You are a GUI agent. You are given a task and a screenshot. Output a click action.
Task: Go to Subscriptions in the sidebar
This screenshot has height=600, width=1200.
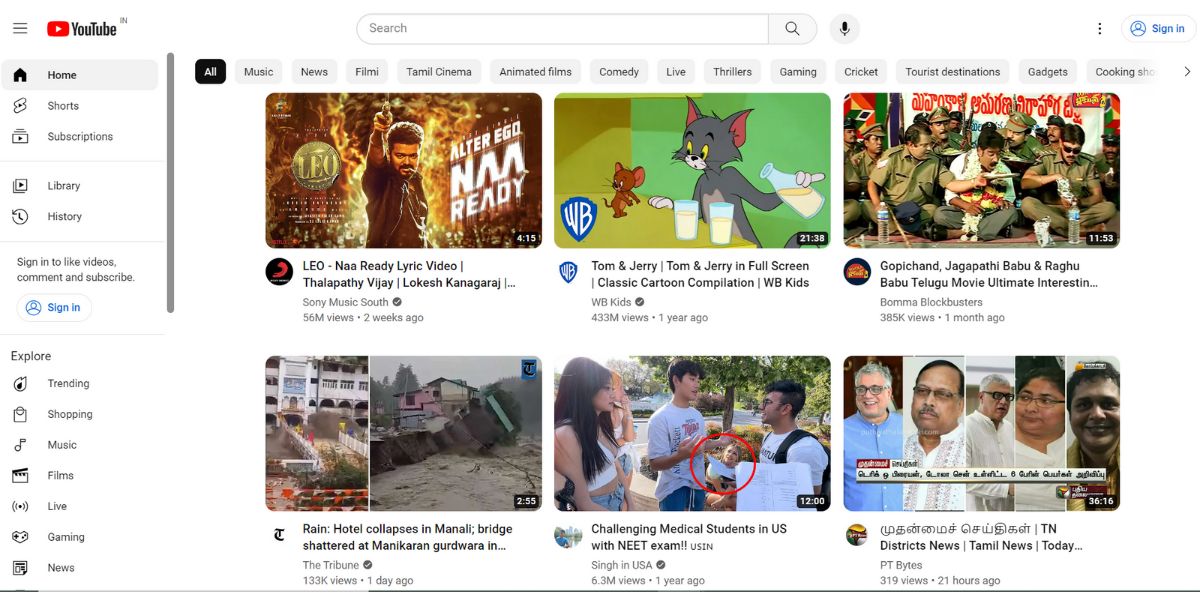click(x=80, y=136)
